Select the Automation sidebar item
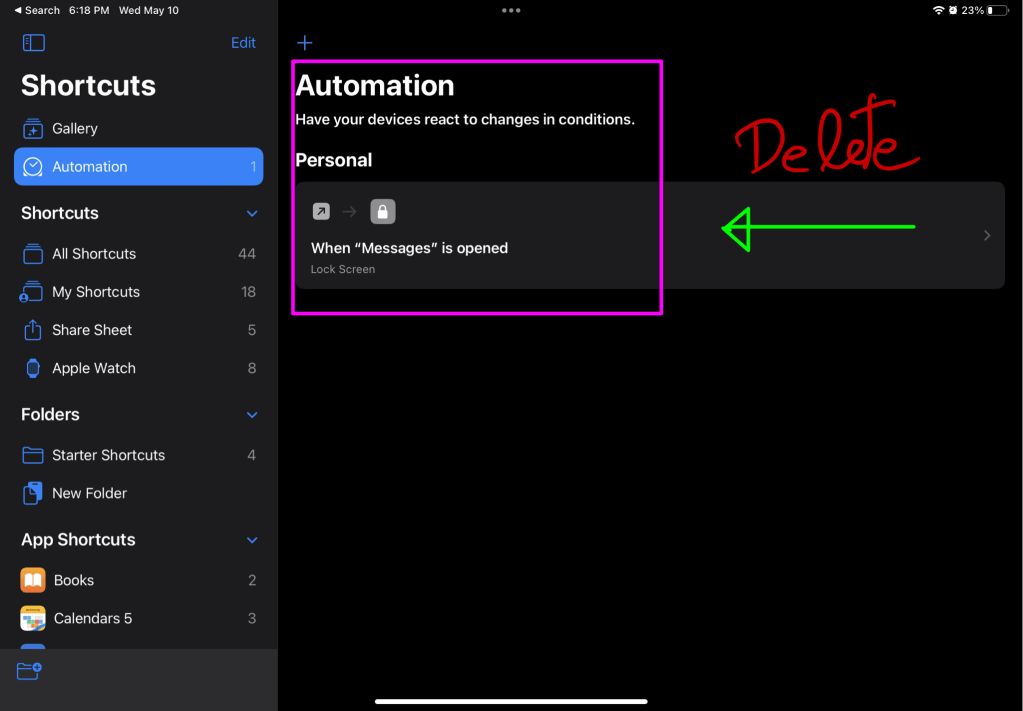Screen dimensions: 1023x711 138,167
